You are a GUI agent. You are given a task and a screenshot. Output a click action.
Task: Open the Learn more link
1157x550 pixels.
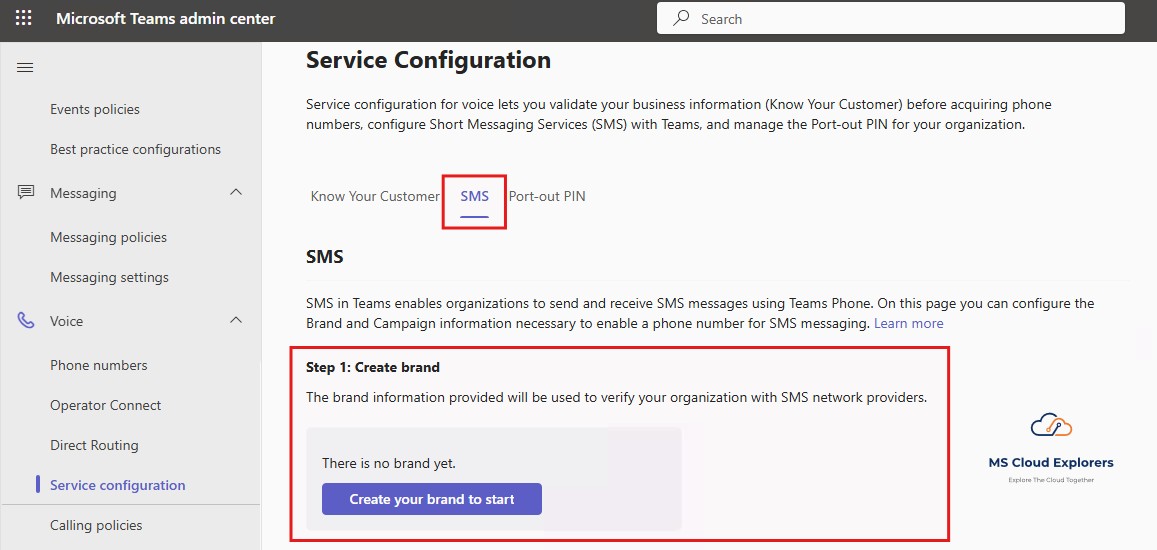click(908, 323)
